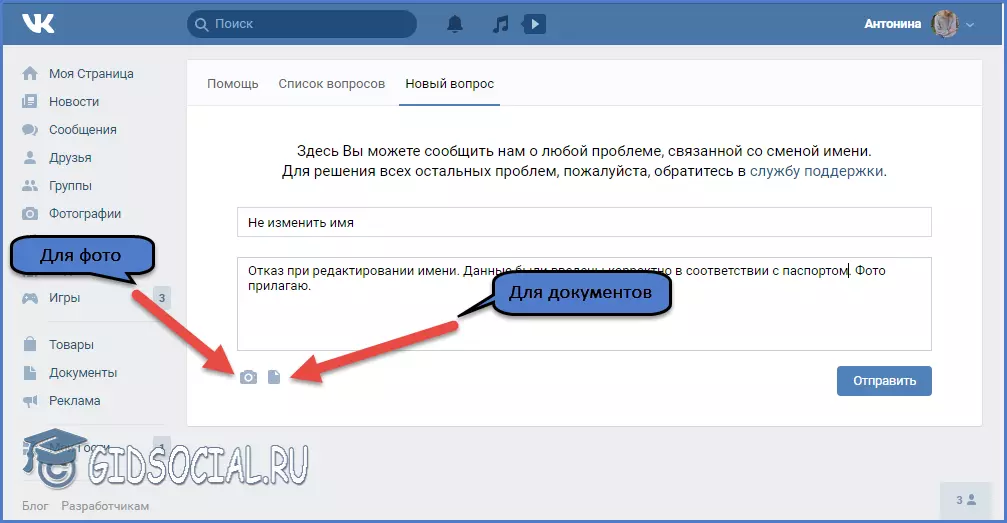
Task: Click the VK logo icon
Action: 39,24
